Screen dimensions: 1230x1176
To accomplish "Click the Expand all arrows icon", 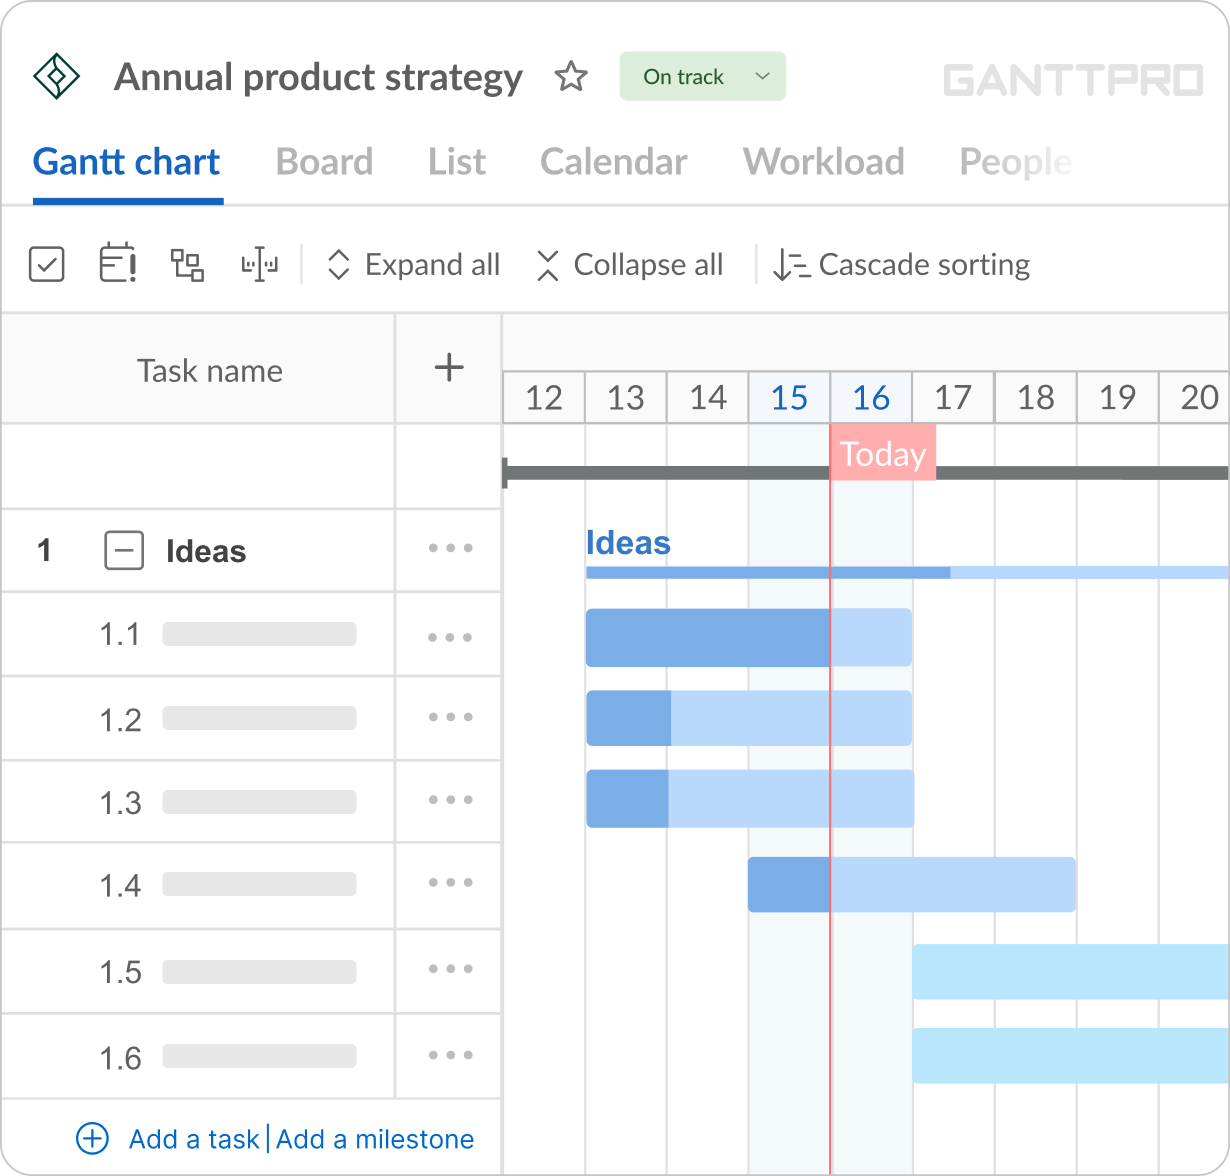I will 340,264.
